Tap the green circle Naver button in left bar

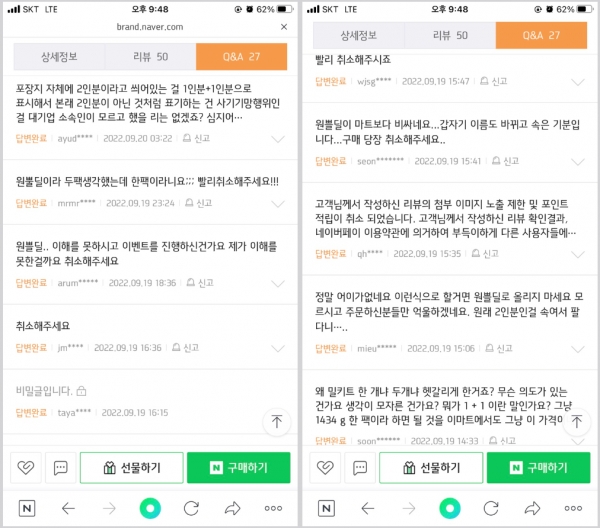[x=150, y=508]
